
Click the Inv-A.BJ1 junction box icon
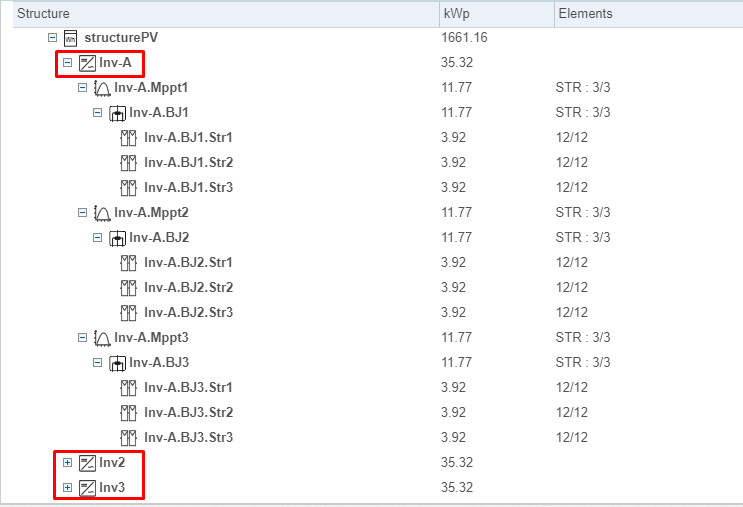(117, 113)
